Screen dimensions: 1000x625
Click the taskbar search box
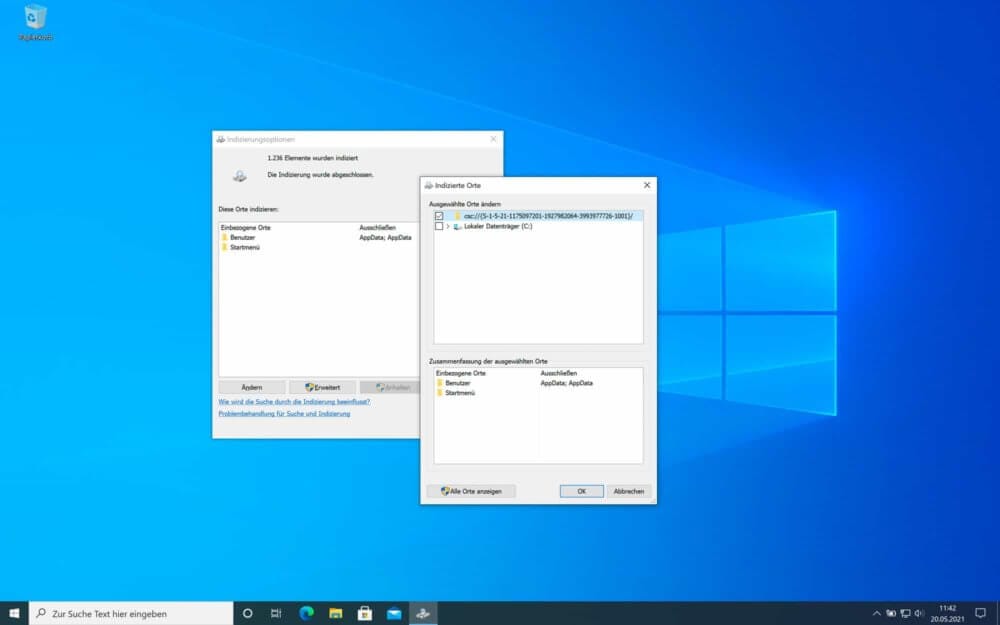click(131, 614)
